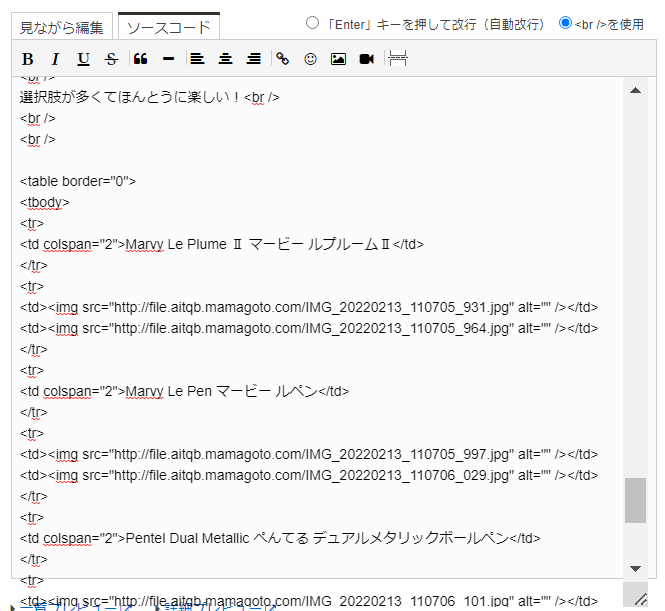This screenshot has height=611, width=665.
Task: Apply bold formatting with the B icon
Action: click(28, 59)
